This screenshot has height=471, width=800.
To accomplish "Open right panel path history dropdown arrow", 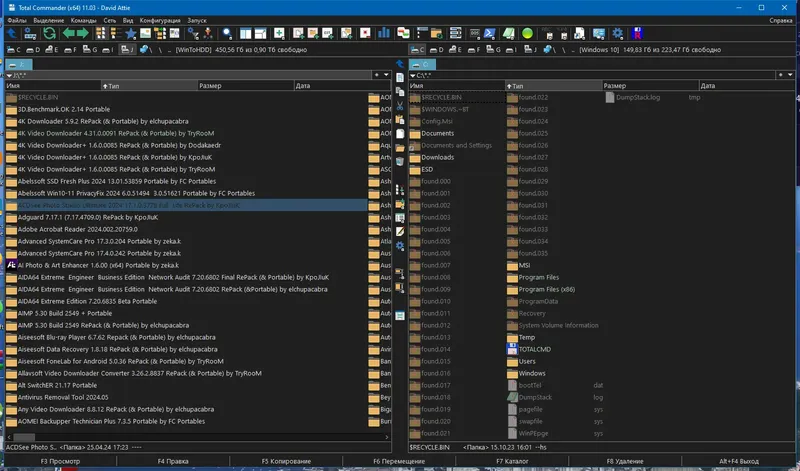I will (789, 74).
